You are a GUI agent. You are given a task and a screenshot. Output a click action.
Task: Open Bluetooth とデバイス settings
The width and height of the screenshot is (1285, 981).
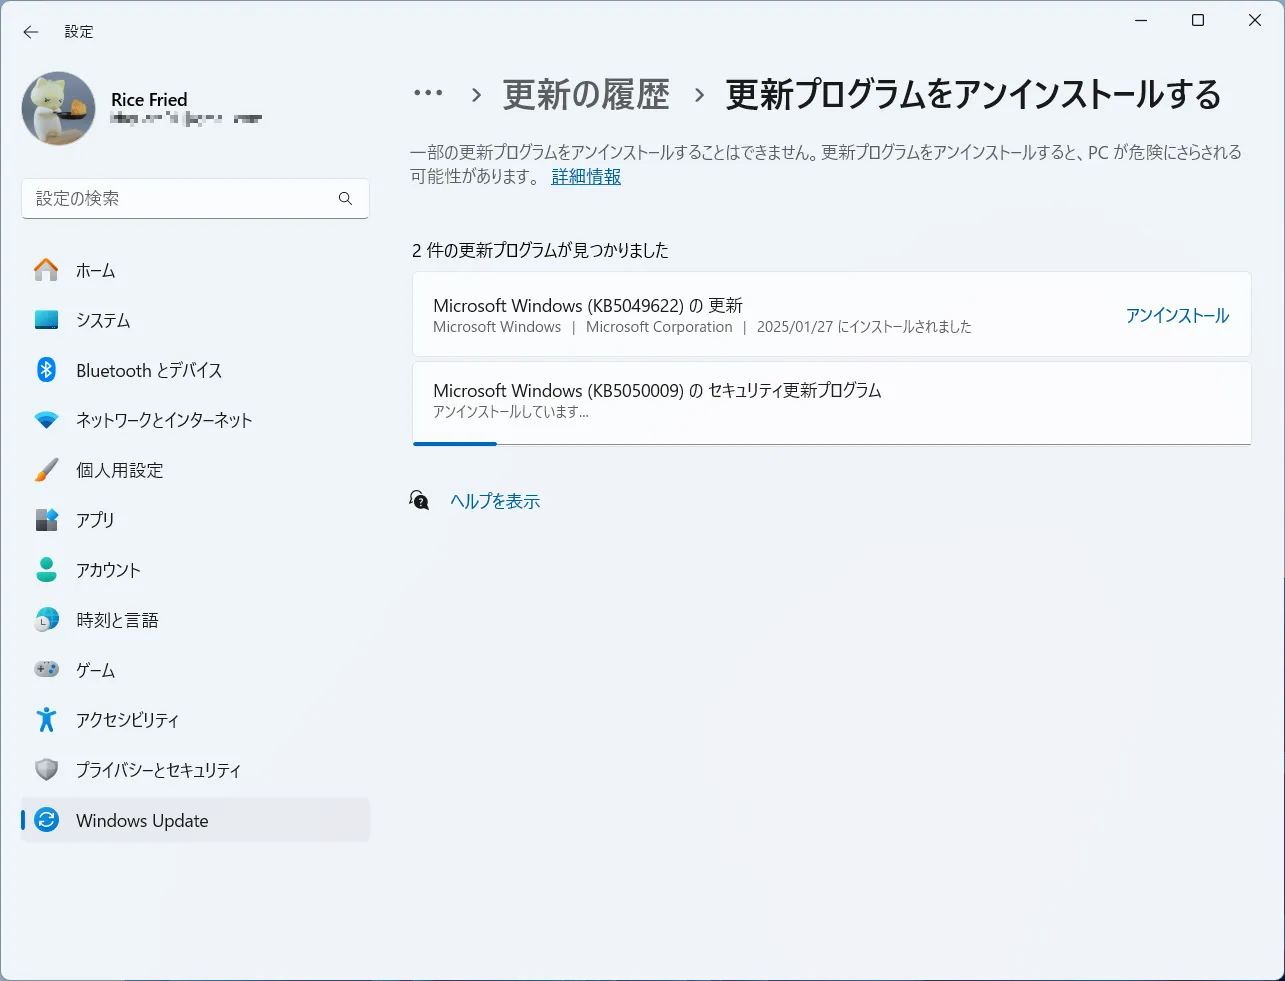195,370
